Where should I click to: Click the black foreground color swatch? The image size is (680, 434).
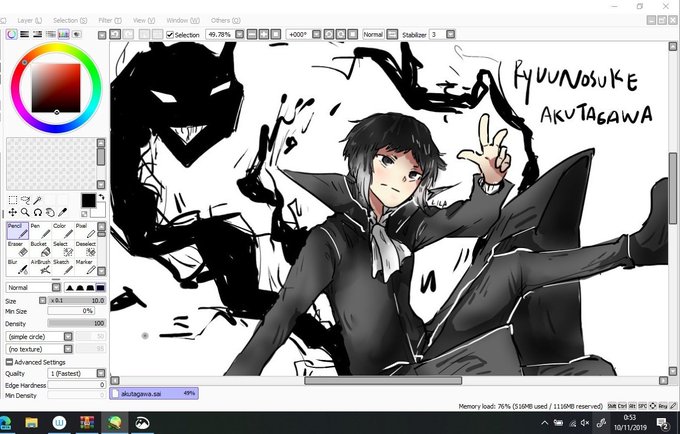click(x=88, y=200)
